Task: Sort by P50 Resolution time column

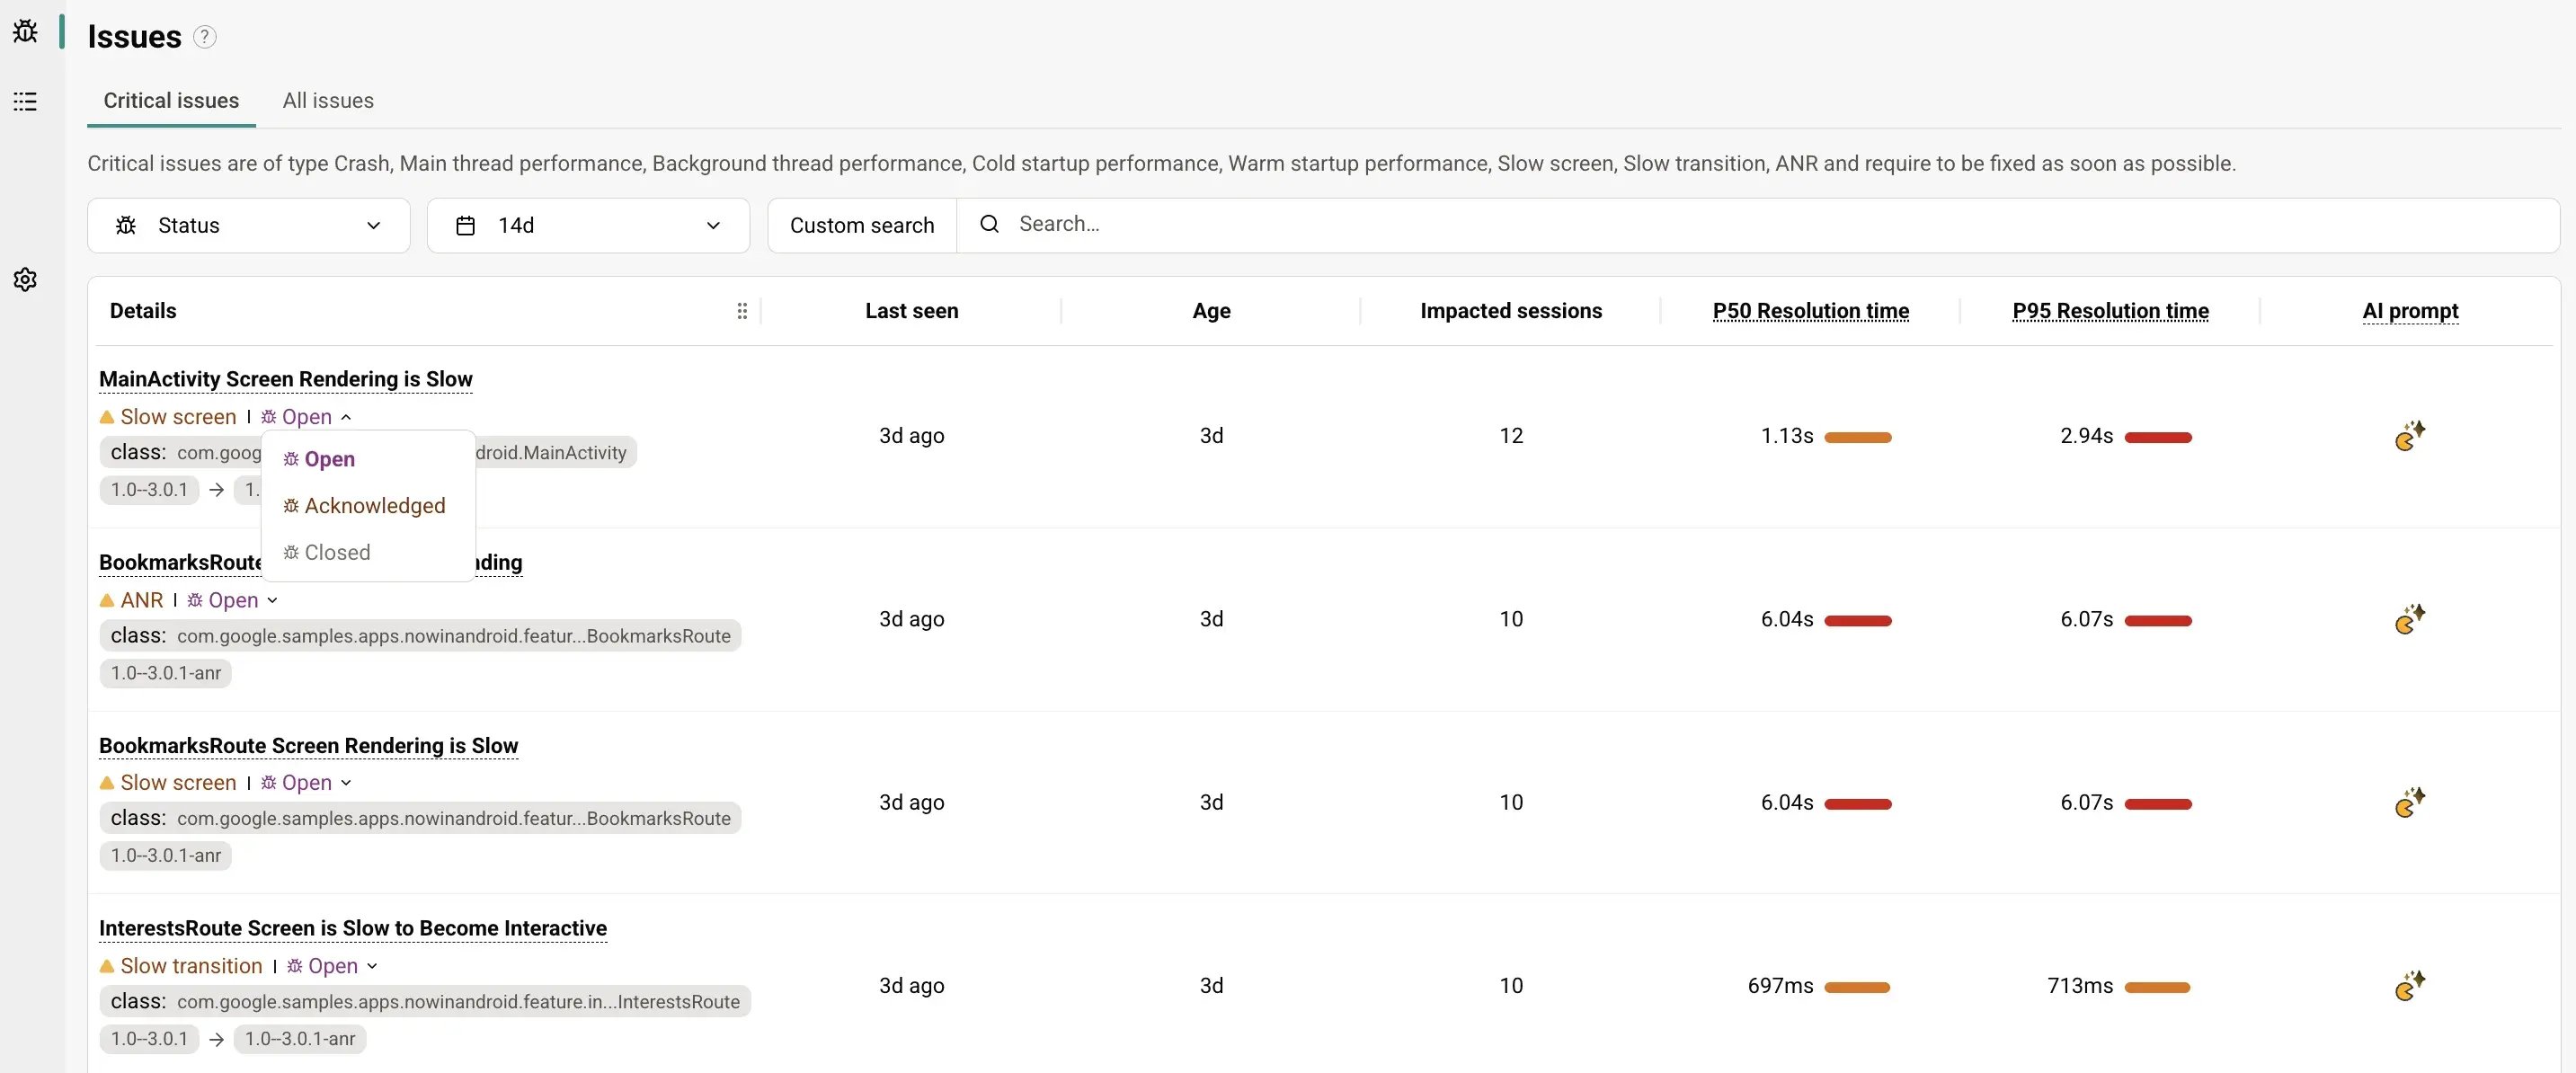Action: coord(1810,311)
